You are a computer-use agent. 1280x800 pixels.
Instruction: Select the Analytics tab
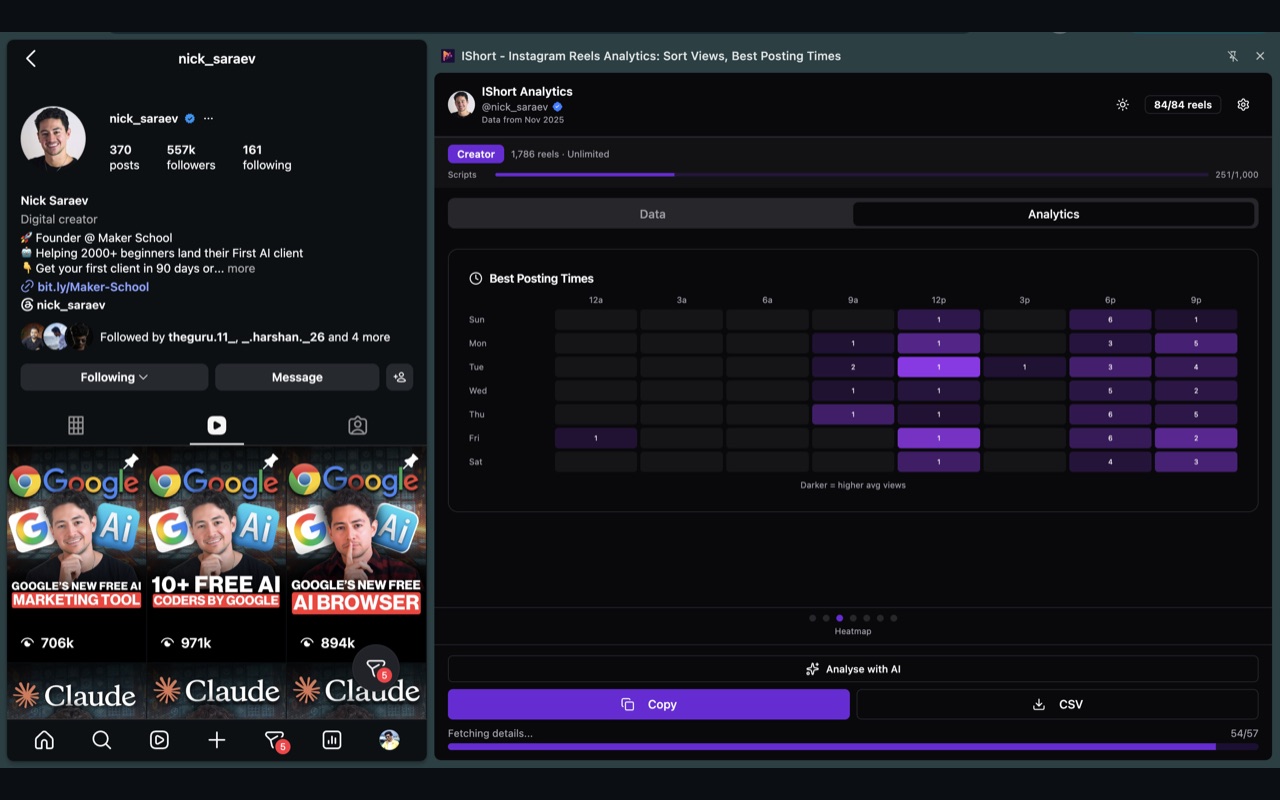pyautogui.click(x=1054, y=214)
